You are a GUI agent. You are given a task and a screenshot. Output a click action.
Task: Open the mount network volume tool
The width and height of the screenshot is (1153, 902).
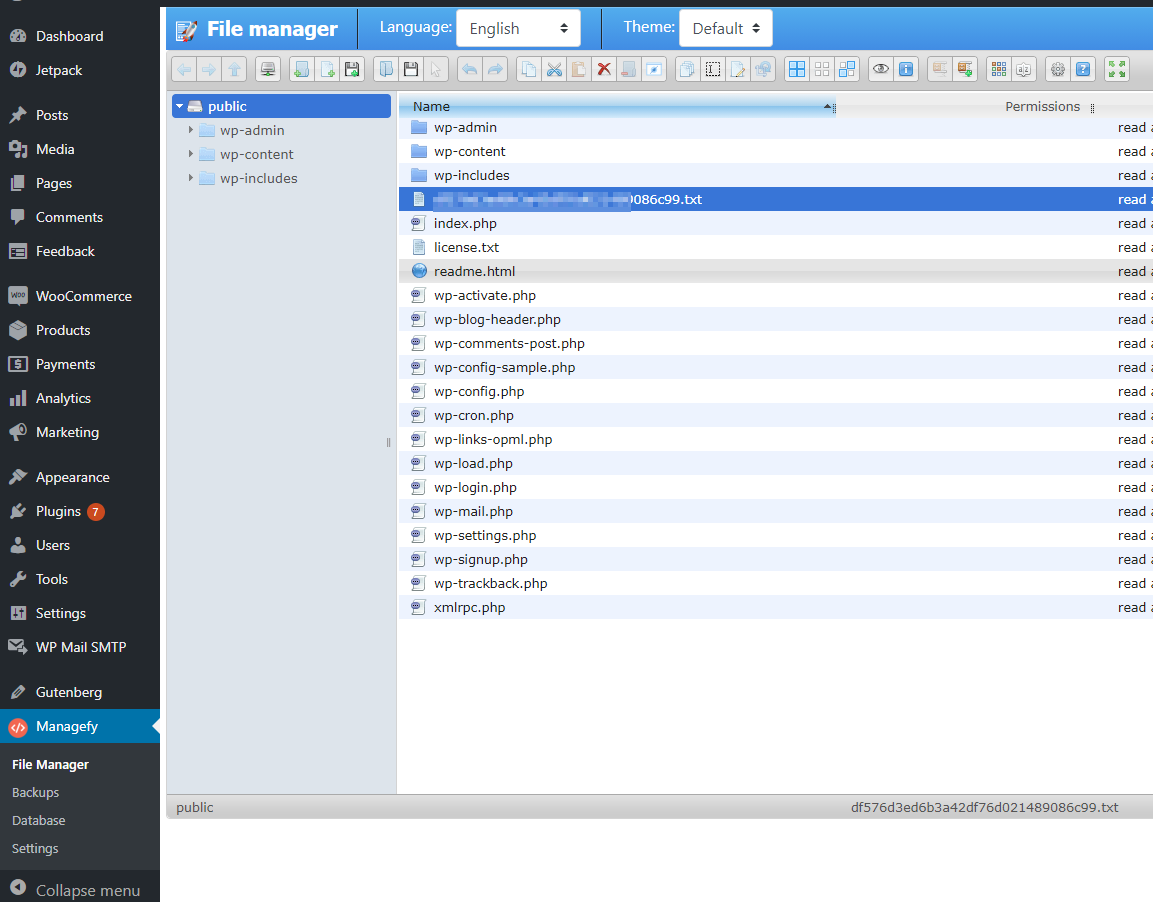[x=268, y=70]
